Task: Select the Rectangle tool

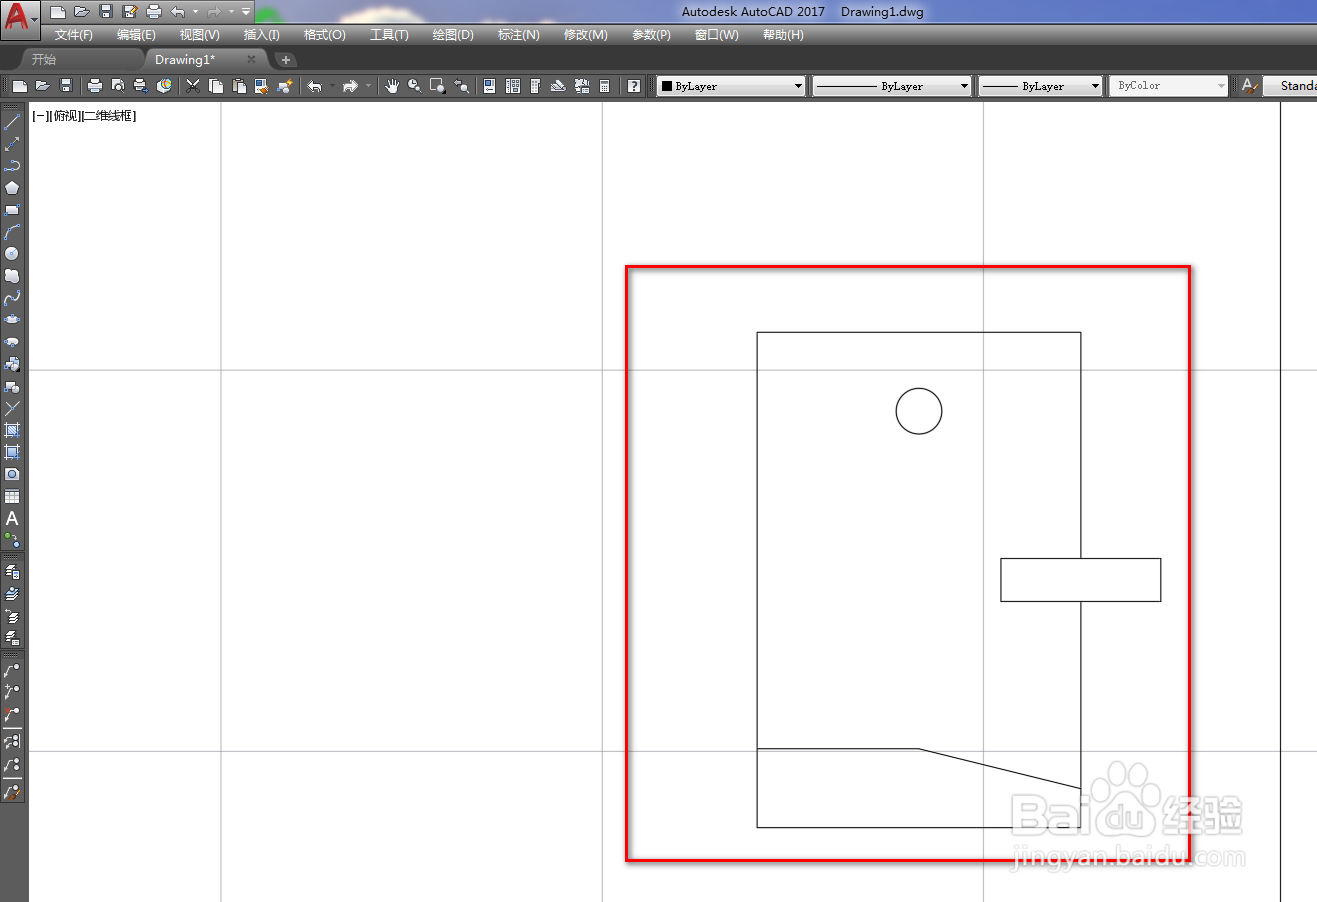Action: click(12, 210)
